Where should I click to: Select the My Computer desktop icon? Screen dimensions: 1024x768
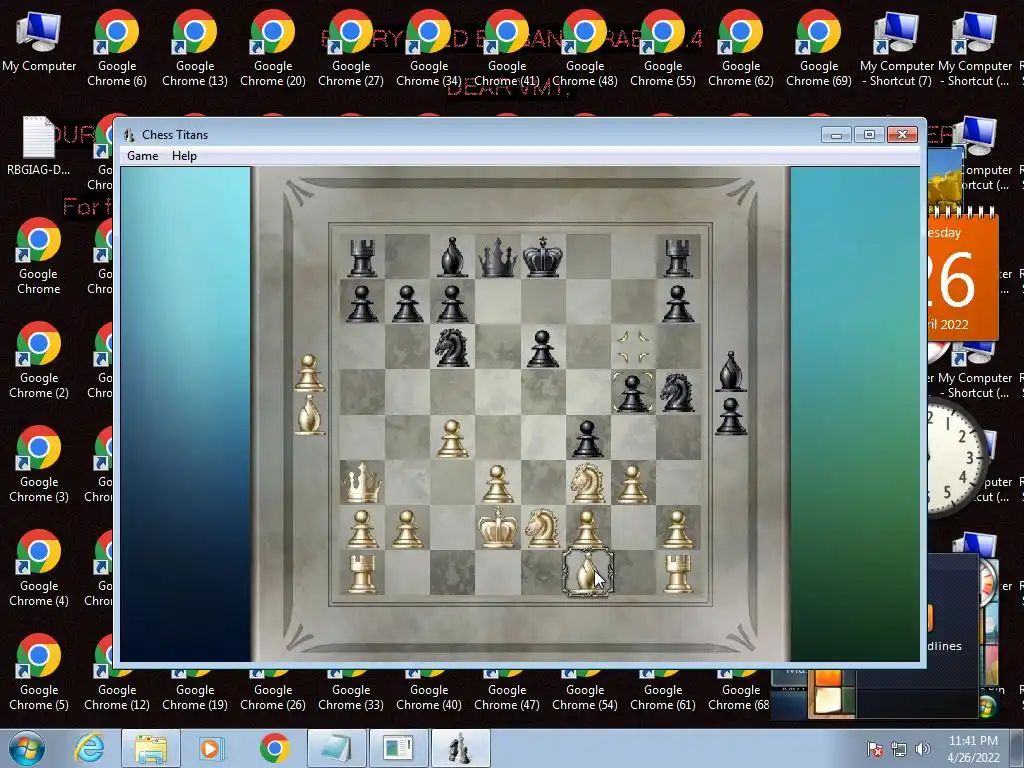point(39,41)
